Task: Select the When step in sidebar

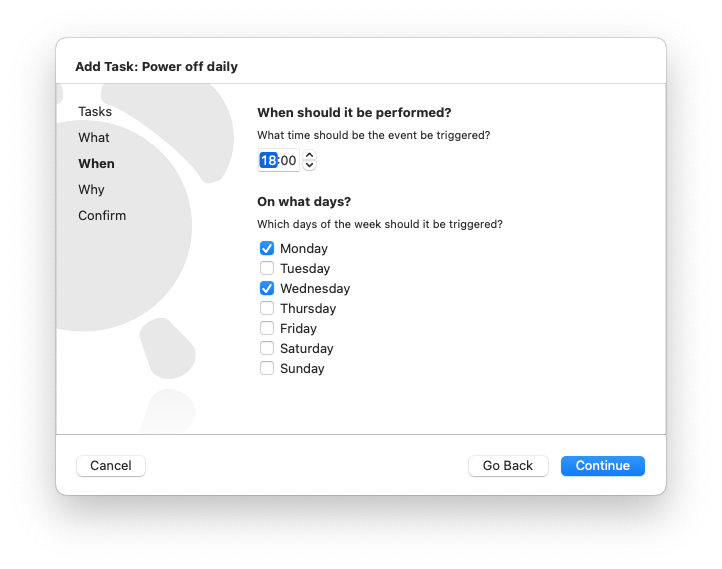Action: [96, 163]
